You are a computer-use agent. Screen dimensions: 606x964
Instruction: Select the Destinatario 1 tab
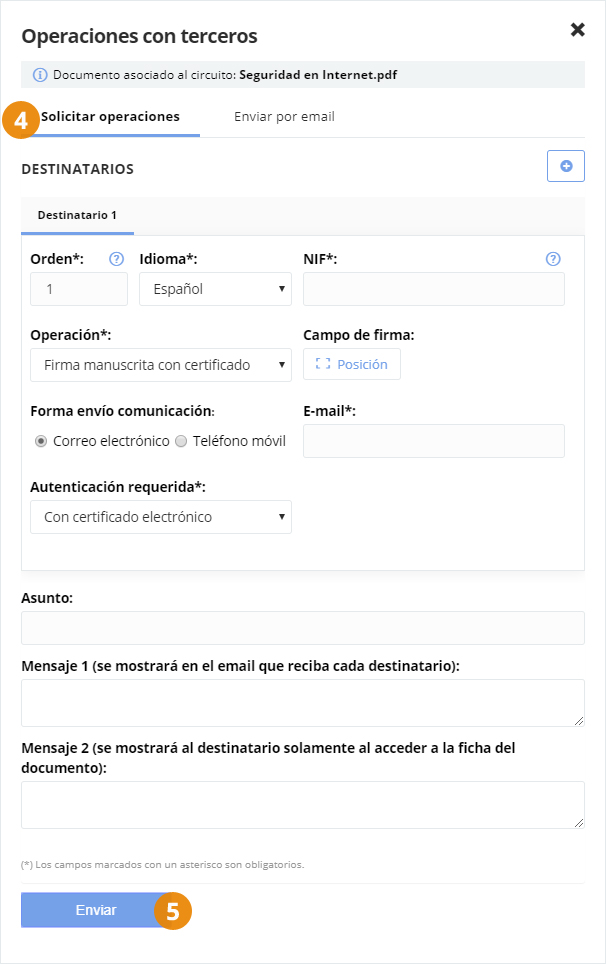point(77,216)
